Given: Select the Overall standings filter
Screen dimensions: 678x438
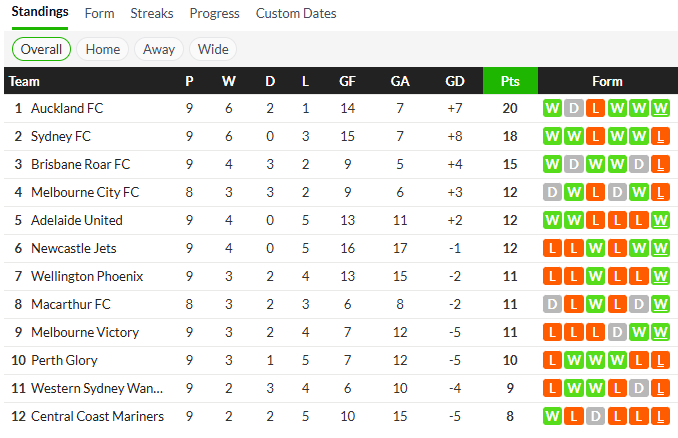Looking at the screenshot, I should pyautogui.click(x=41, y=49).
